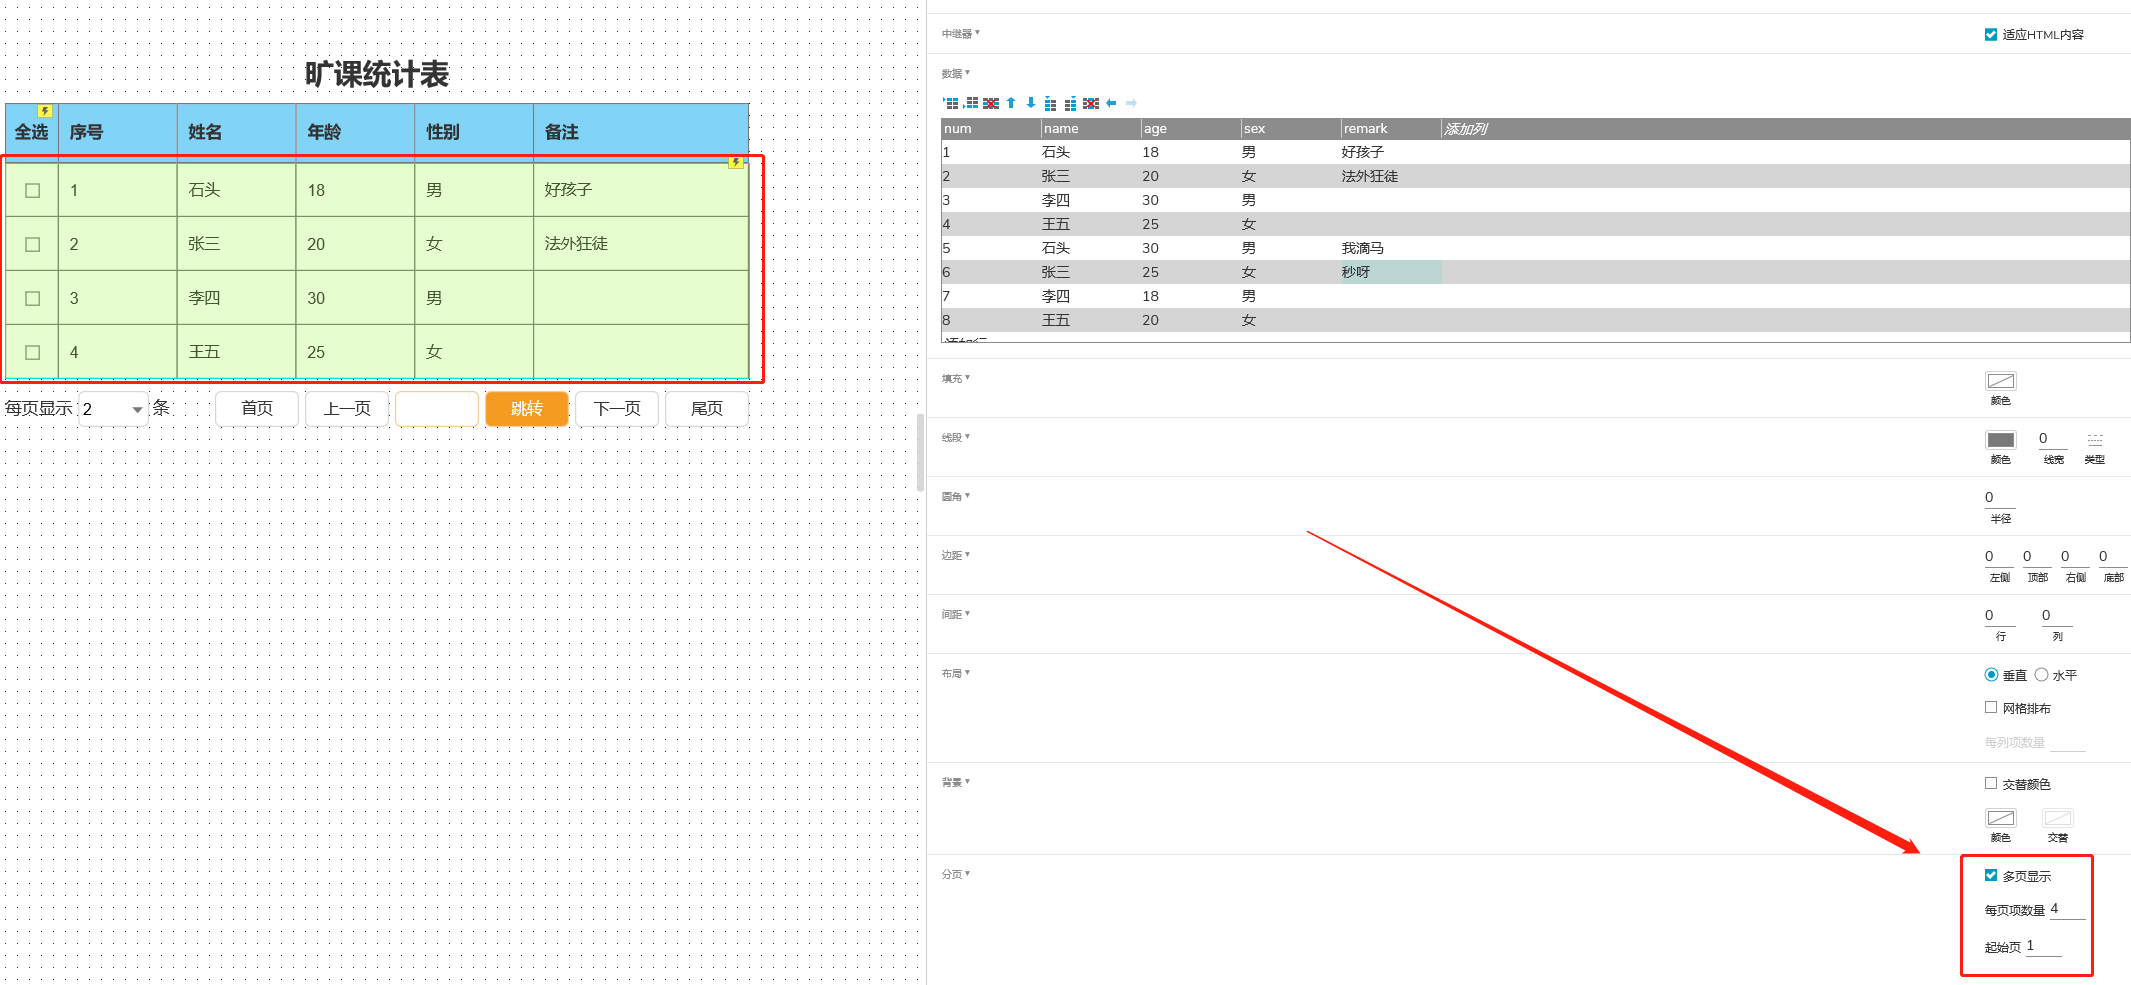Collapse the 分页 section

(955, 874)
